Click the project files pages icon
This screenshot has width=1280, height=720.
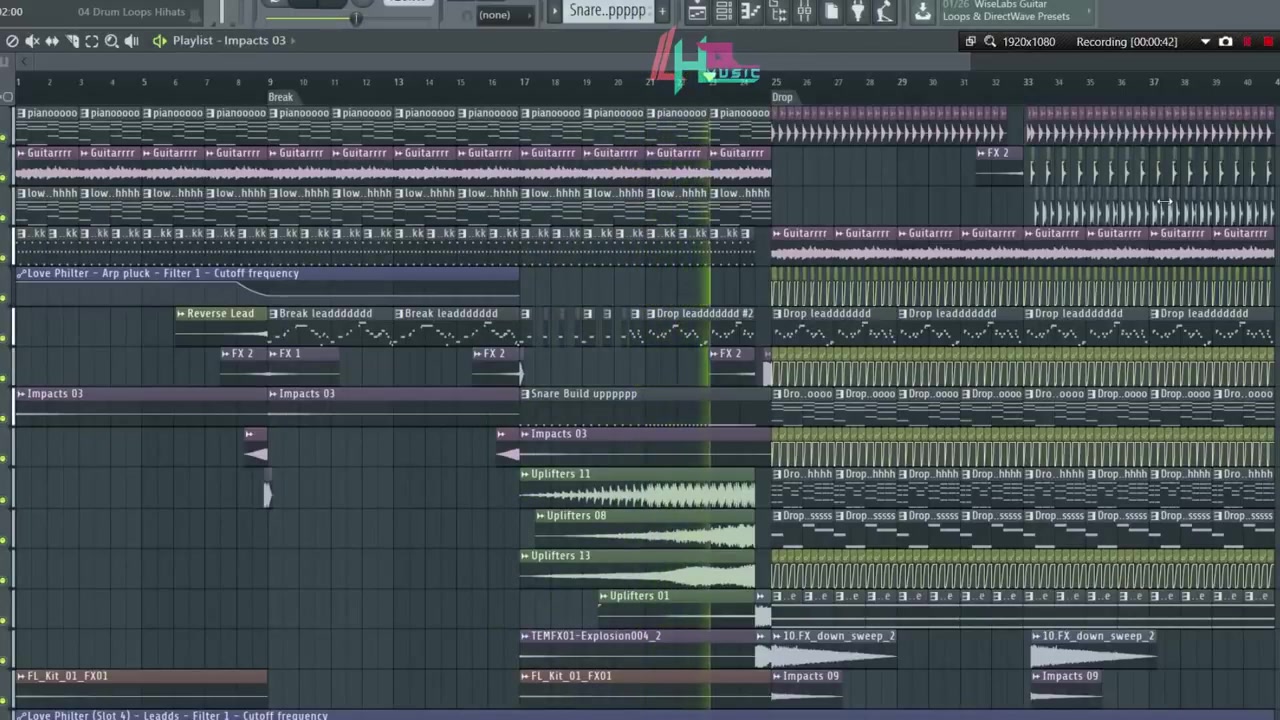pyautogui.click(x=831, y=12)
